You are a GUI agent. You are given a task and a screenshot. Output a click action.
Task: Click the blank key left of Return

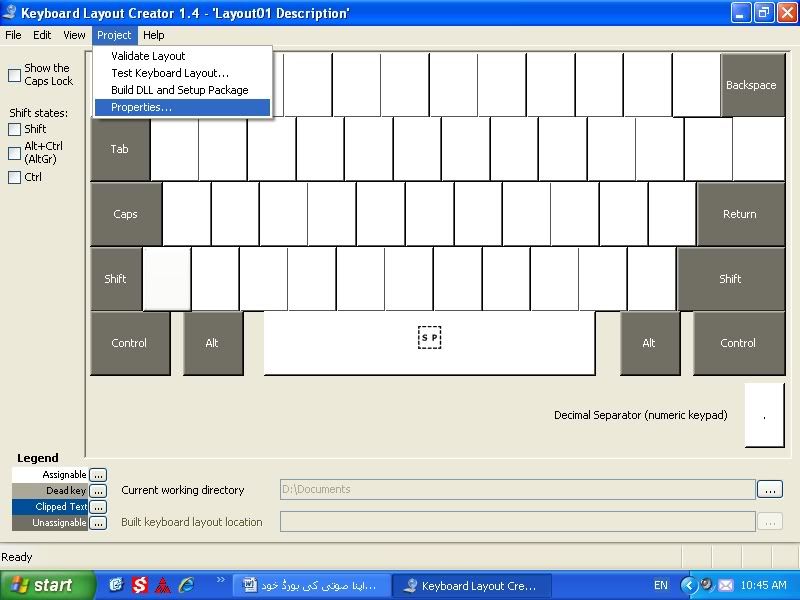(x=672, y=214)
